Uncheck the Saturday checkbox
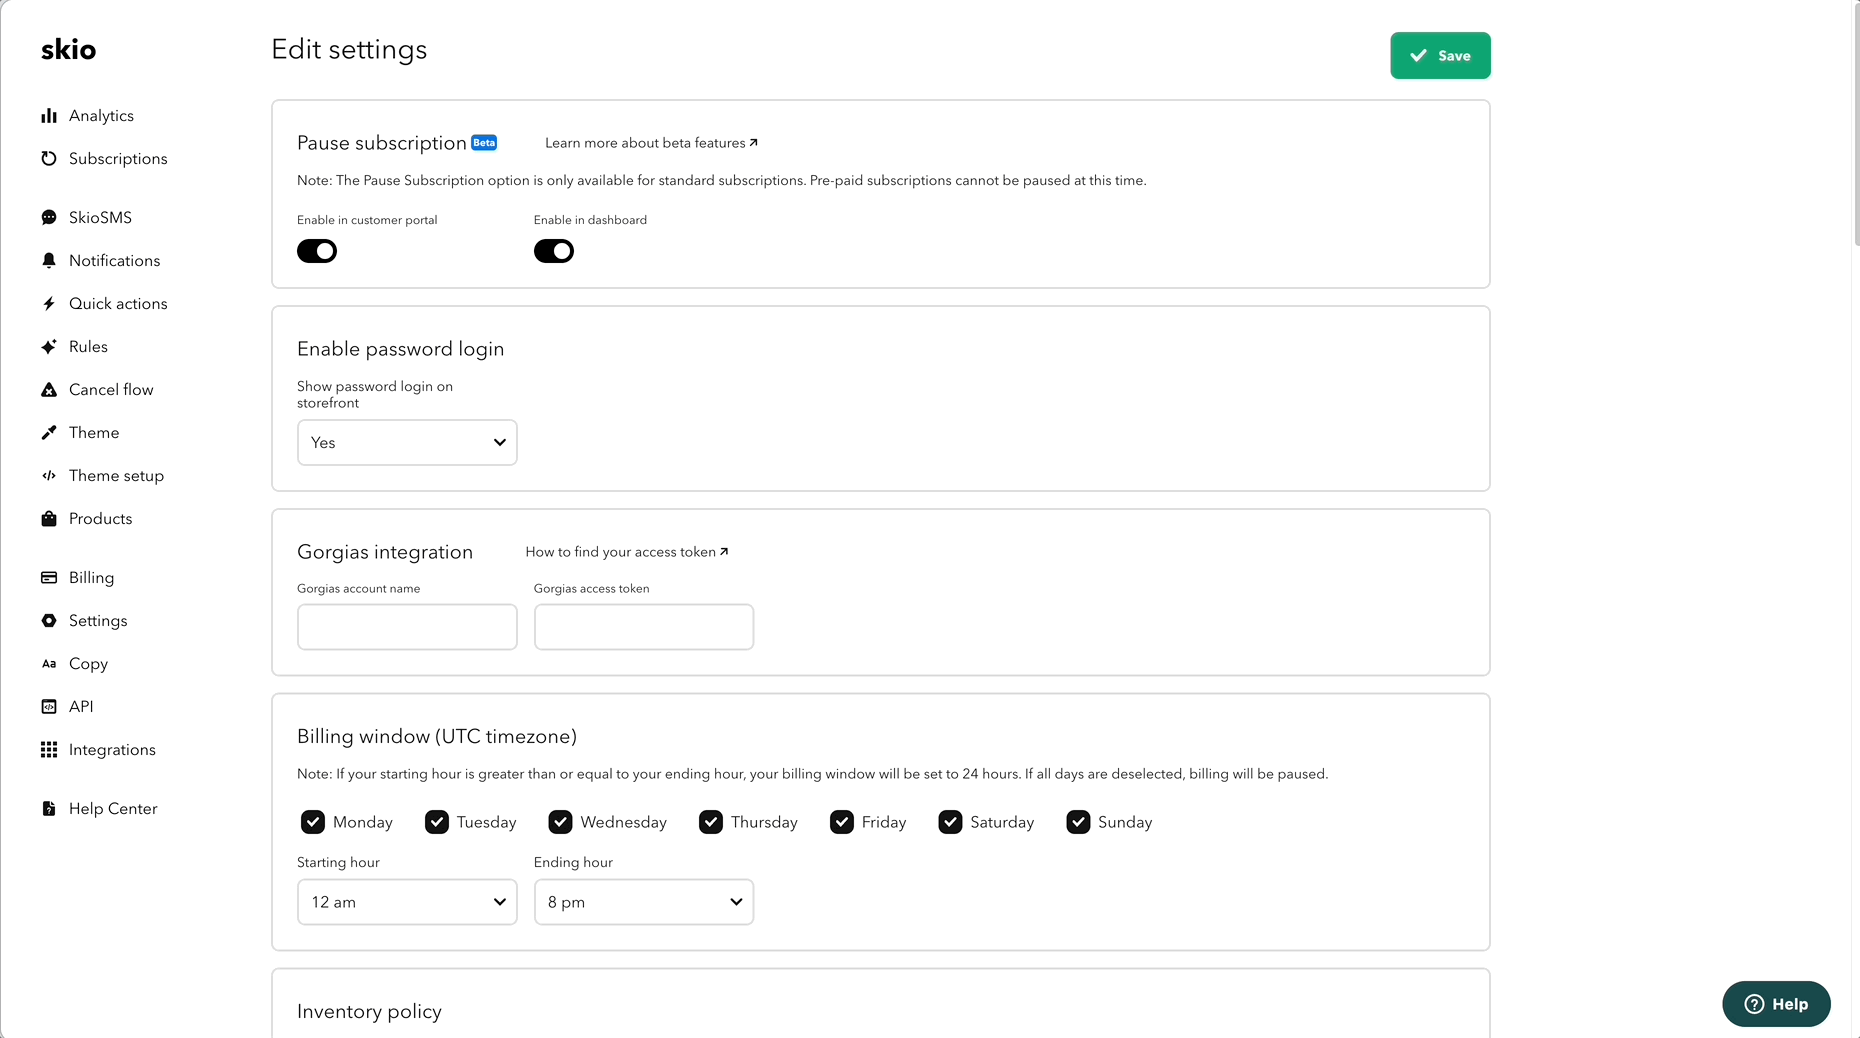The width and height of the screenshot is (1860, 1038). (x=950, y=822)
